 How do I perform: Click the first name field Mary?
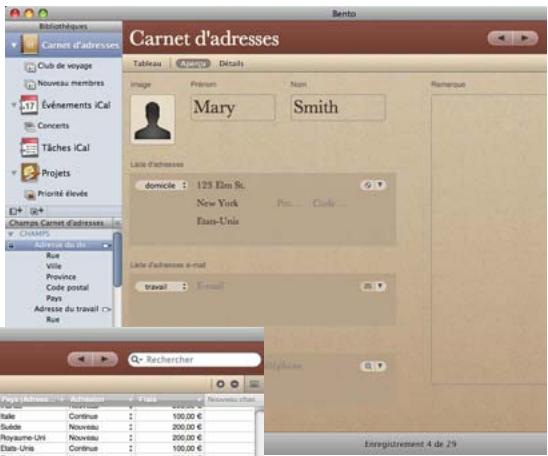point(233,108)
